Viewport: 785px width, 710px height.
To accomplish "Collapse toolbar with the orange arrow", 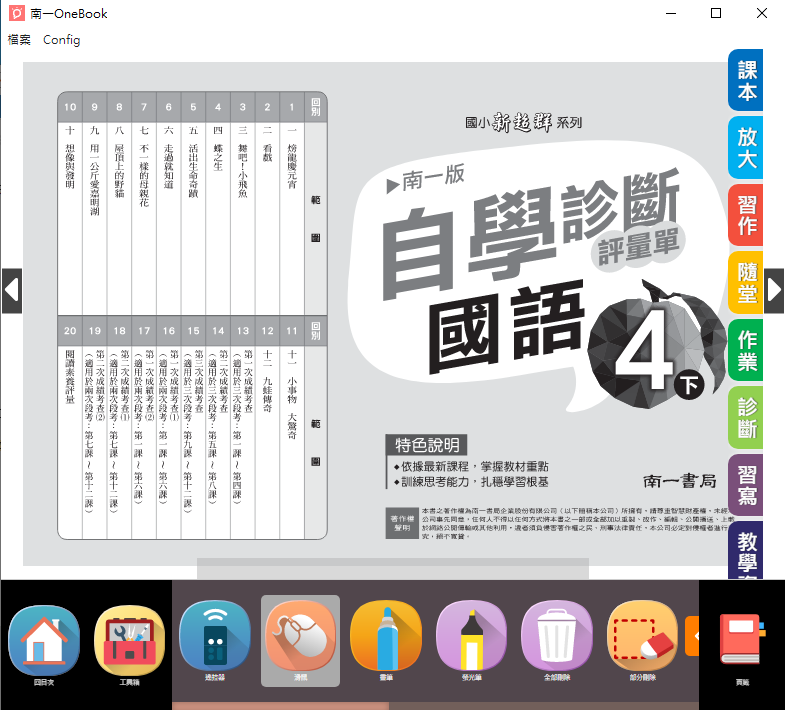I will point(691,636).
